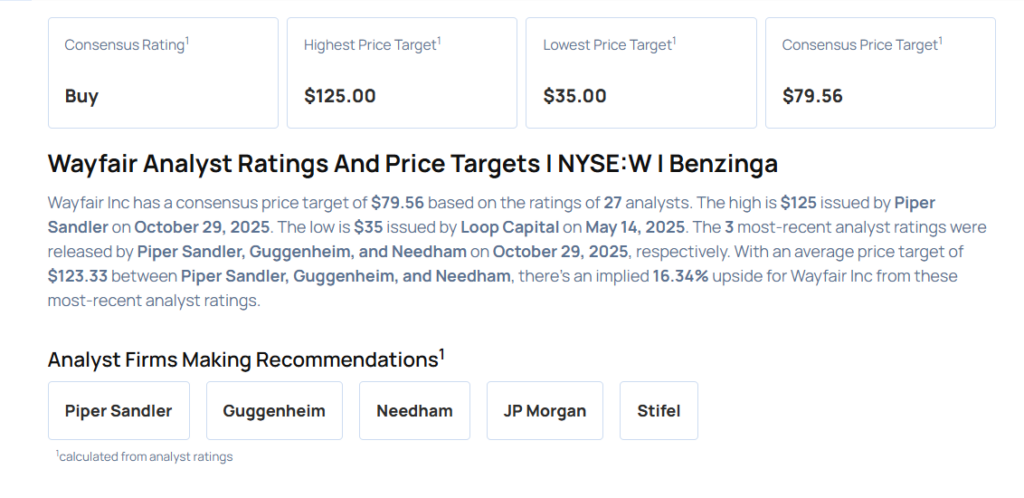Image resolution: width=1024 pixels, height=498 pixels.
Task: Select the Stifel analyst firm button
Action: pyautogui.click(x=659, y=410)
